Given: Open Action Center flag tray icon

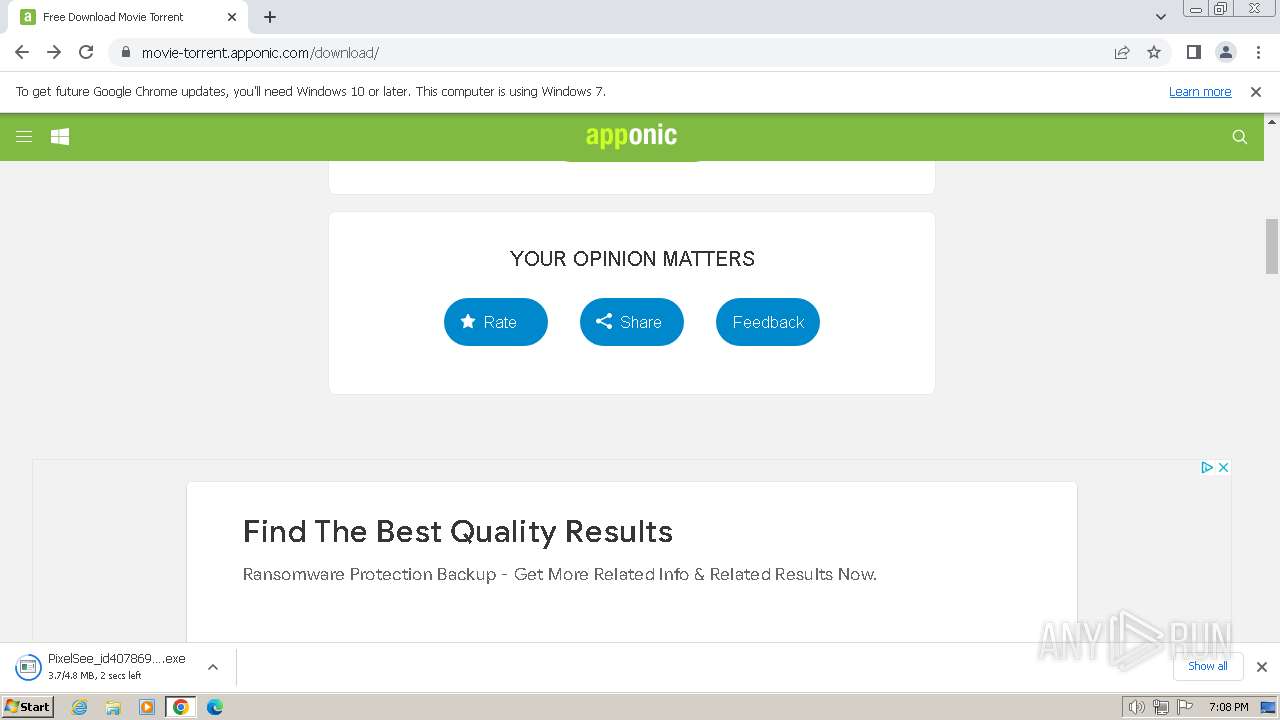Looking at the screenshot, I should 1185,707.
